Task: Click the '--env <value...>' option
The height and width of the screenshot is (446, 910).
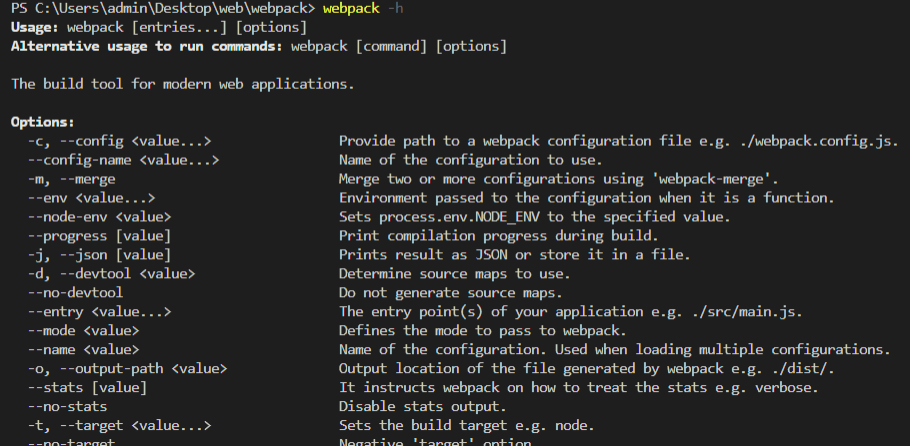Action: 91,198
